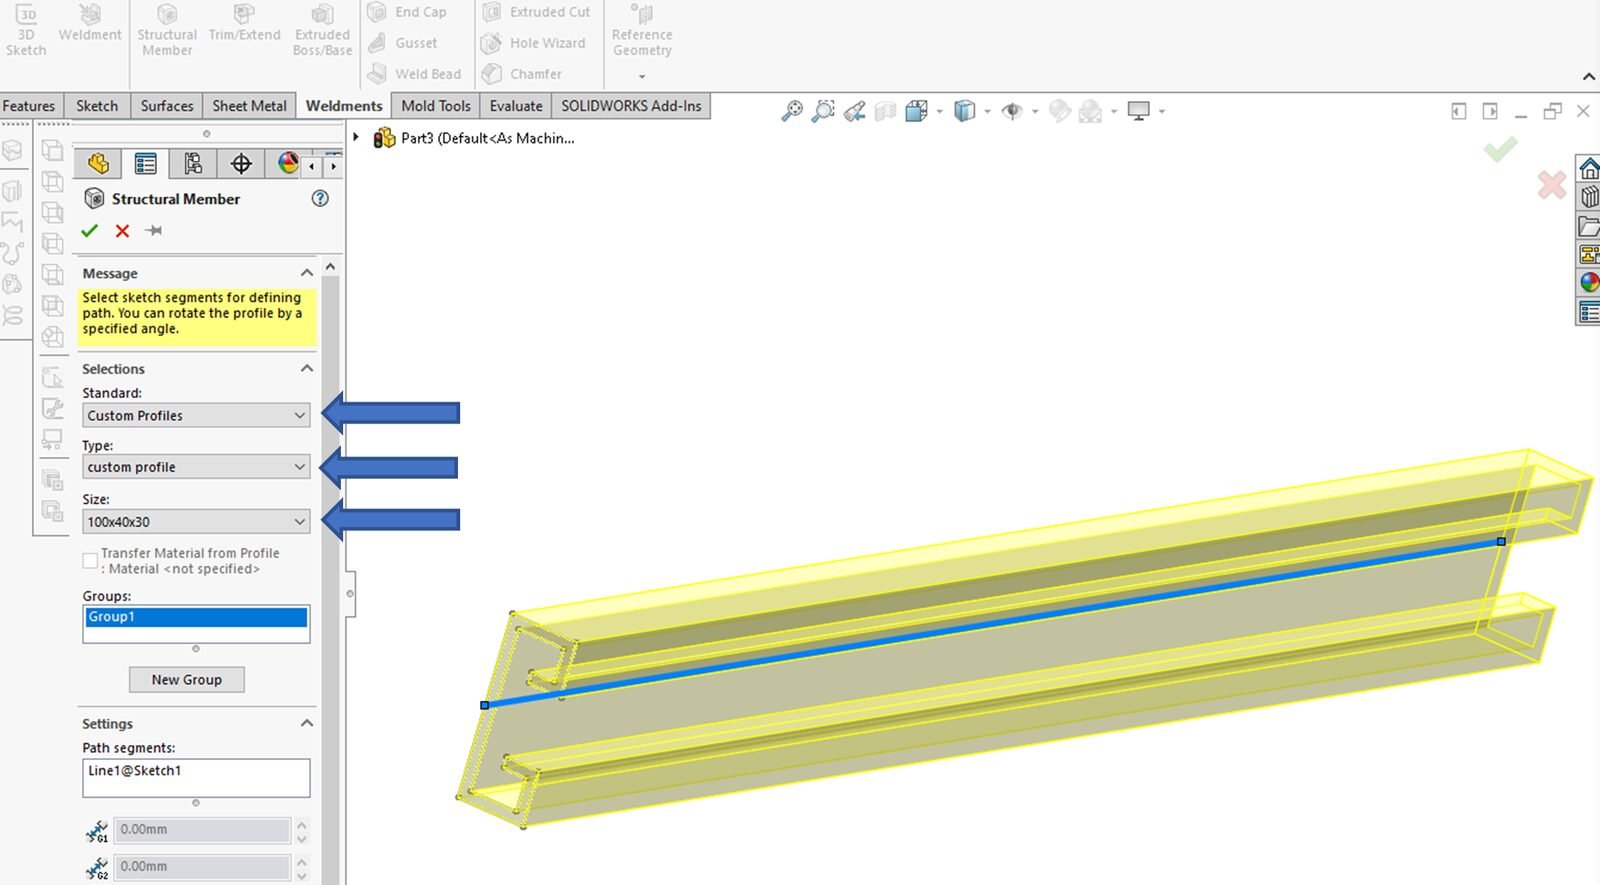Open the DimXpertManager crosshair tab
The image size is (1600, 885).
point(241,164)
